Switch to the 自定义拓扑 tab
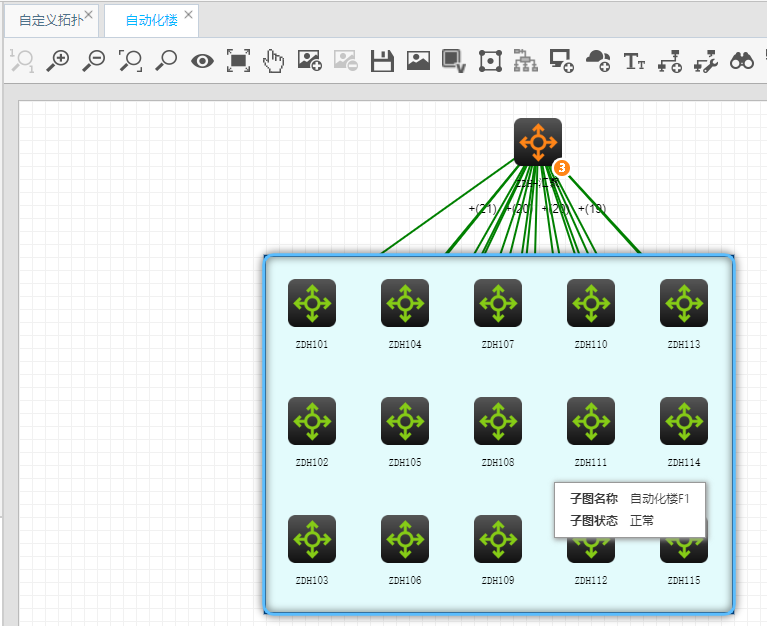The width and height of the screenshot is (767, 626). tap(48, 20)
